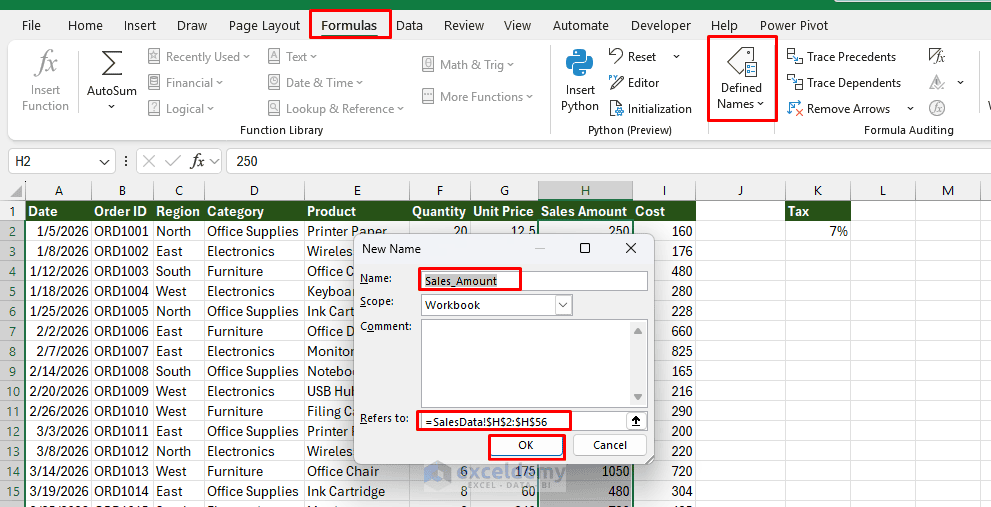
Task: Click Trace Dependents
Action: click(844, 83)
